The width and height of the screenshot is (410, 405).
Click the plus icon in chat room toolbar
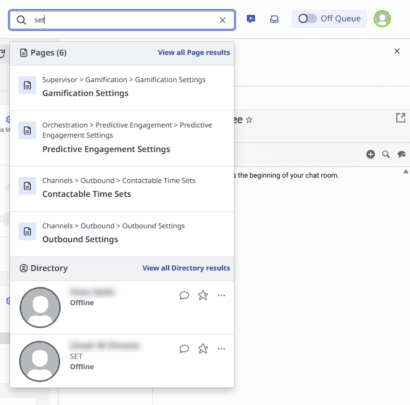pos(370,154)
